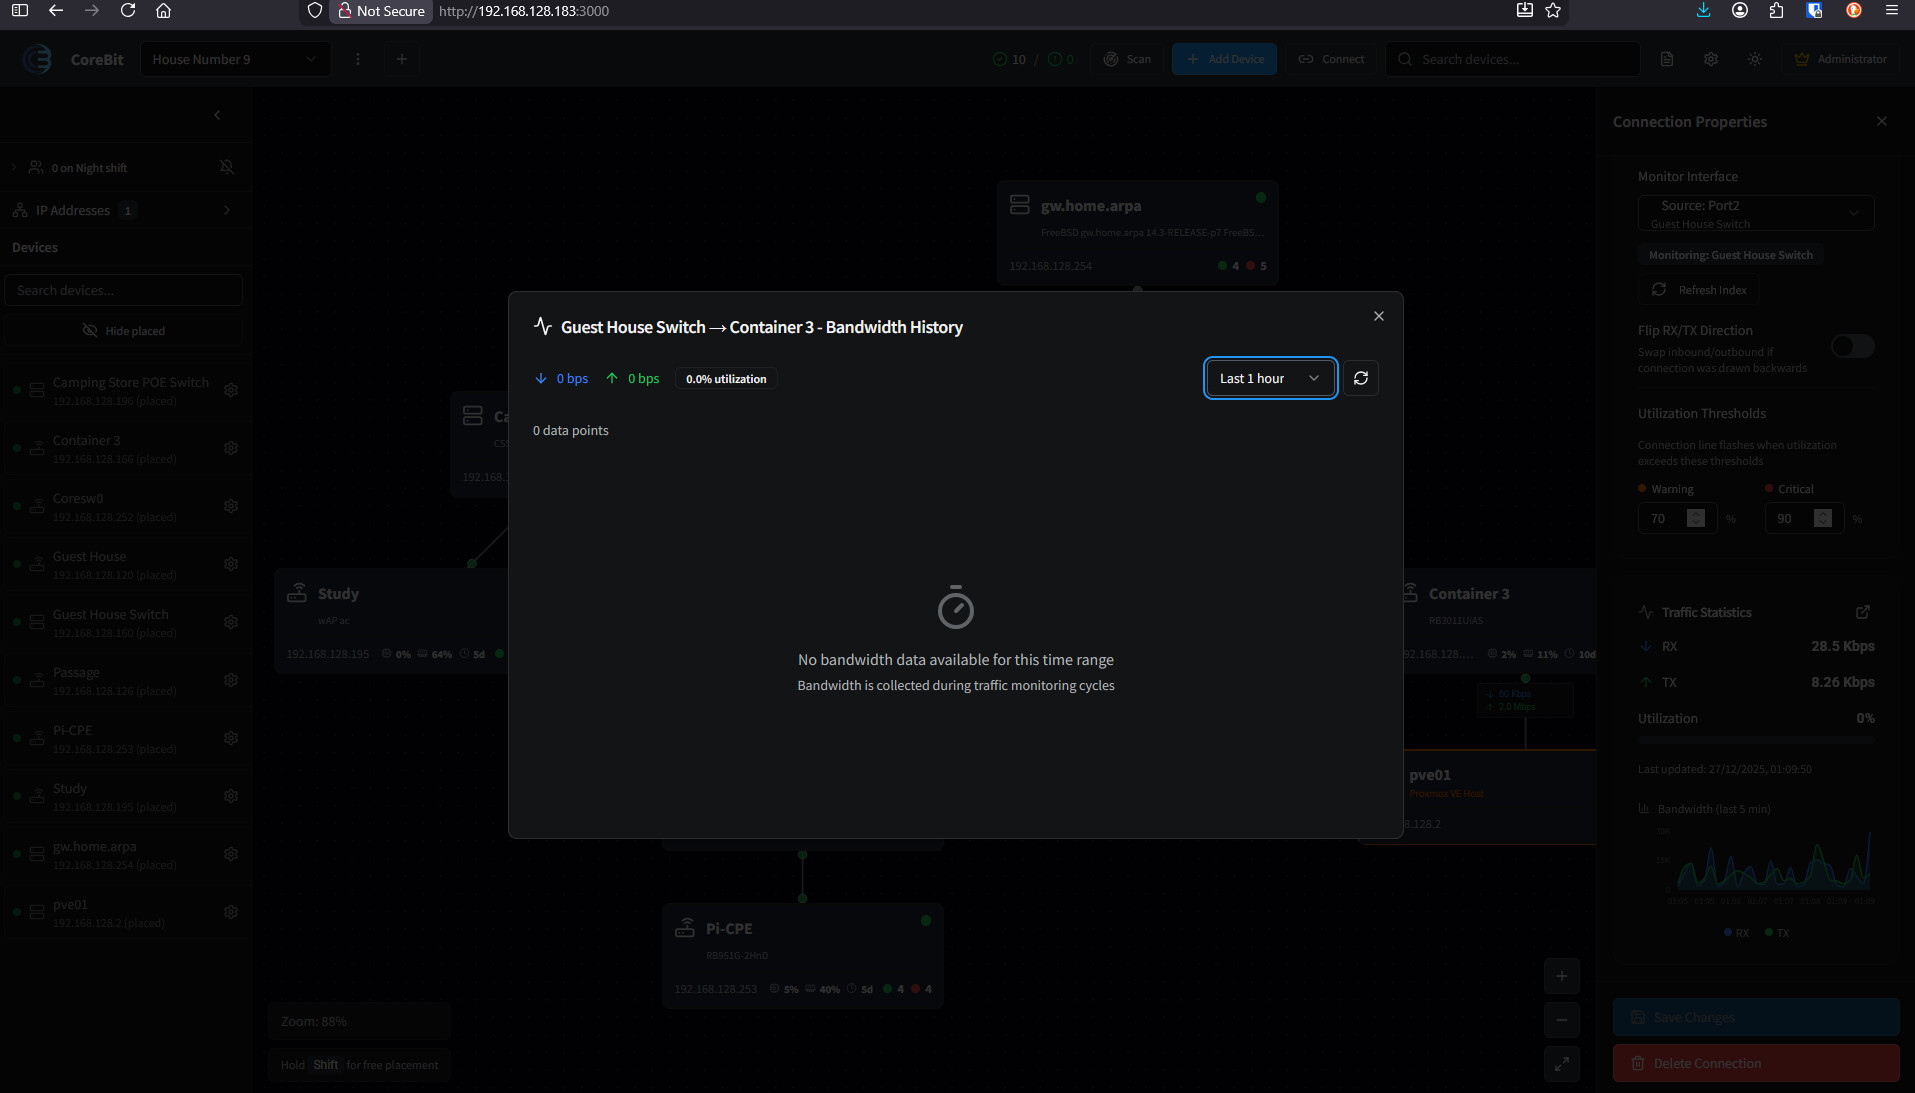1915x1093 pixels.
Task: Open settings for Coresw0 device
Action: (231, 506)
